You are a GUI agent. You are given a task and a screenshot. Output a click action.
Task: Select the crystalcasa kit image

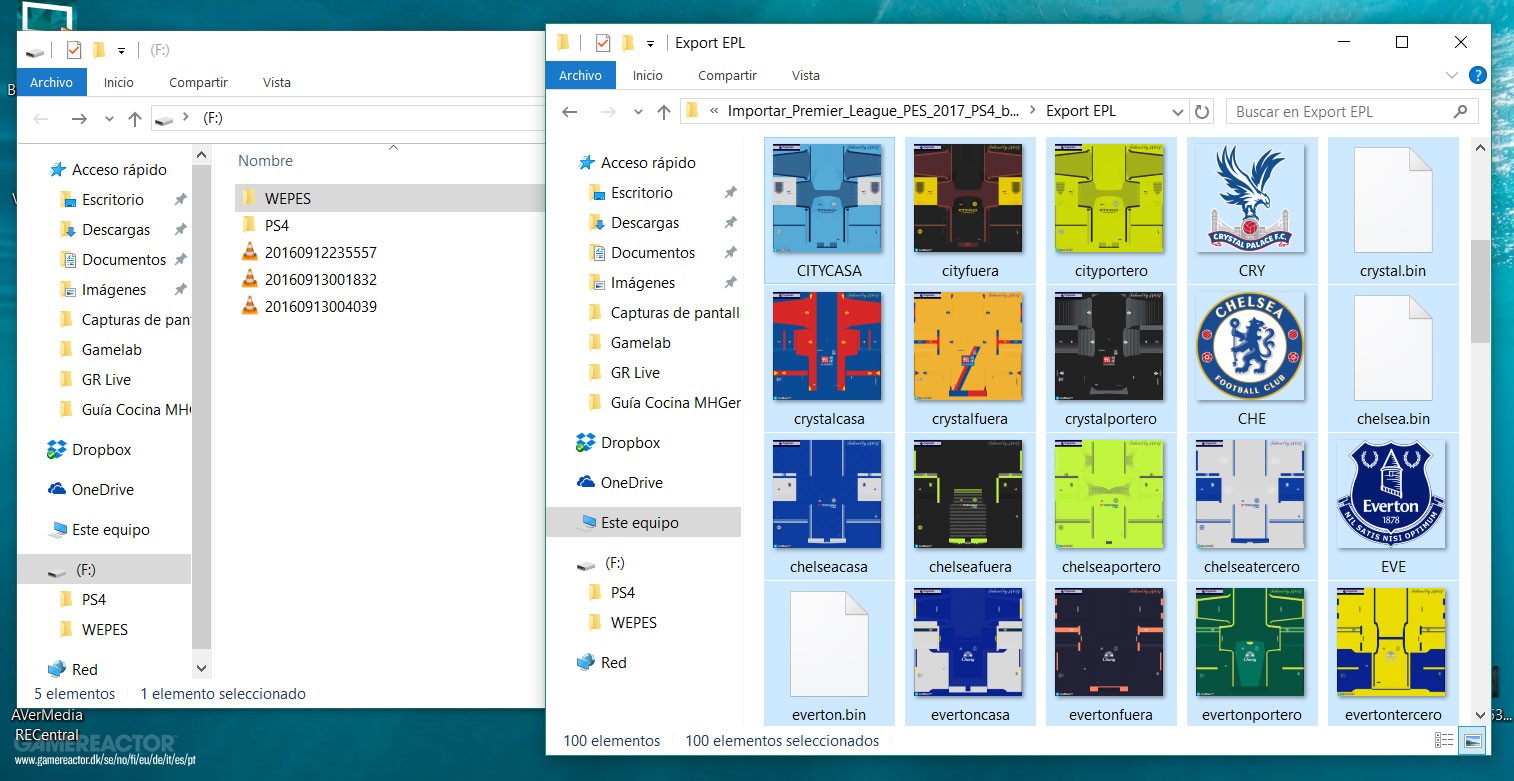(827, 347)
